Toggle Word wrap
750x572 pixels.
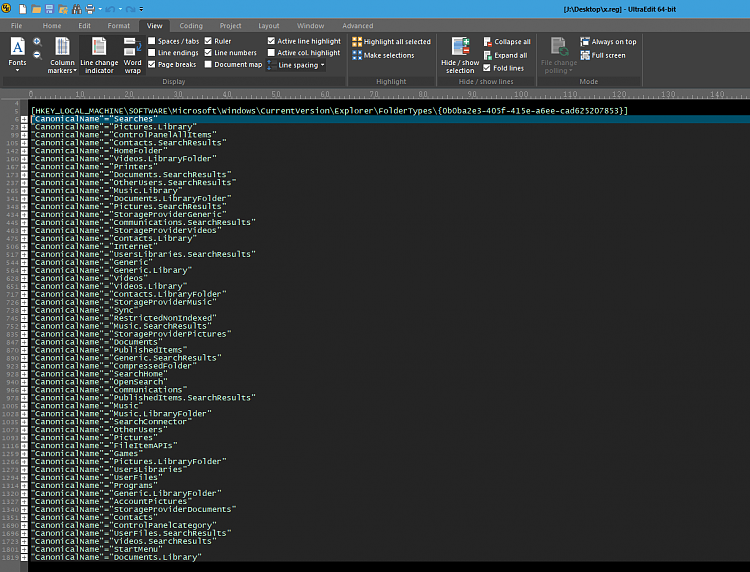coord(132,55)
